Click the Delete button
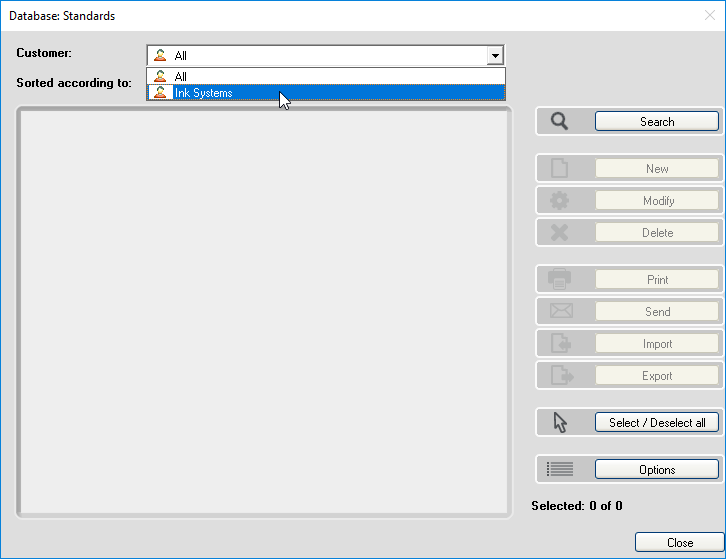Image resolution: width=726 pixels, height=559 pixels. pyautogui.click(x=657, y=232)
